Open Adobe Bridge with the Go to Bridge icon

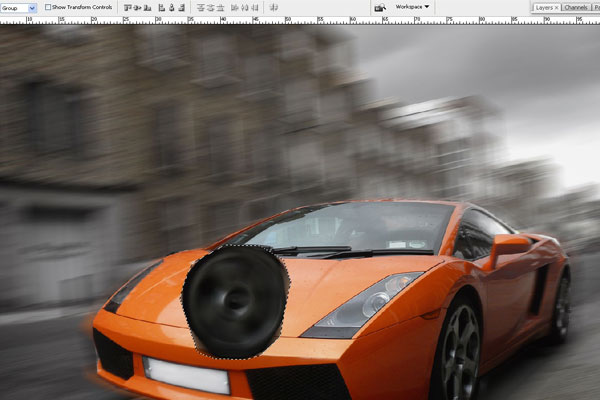point(380,7)
